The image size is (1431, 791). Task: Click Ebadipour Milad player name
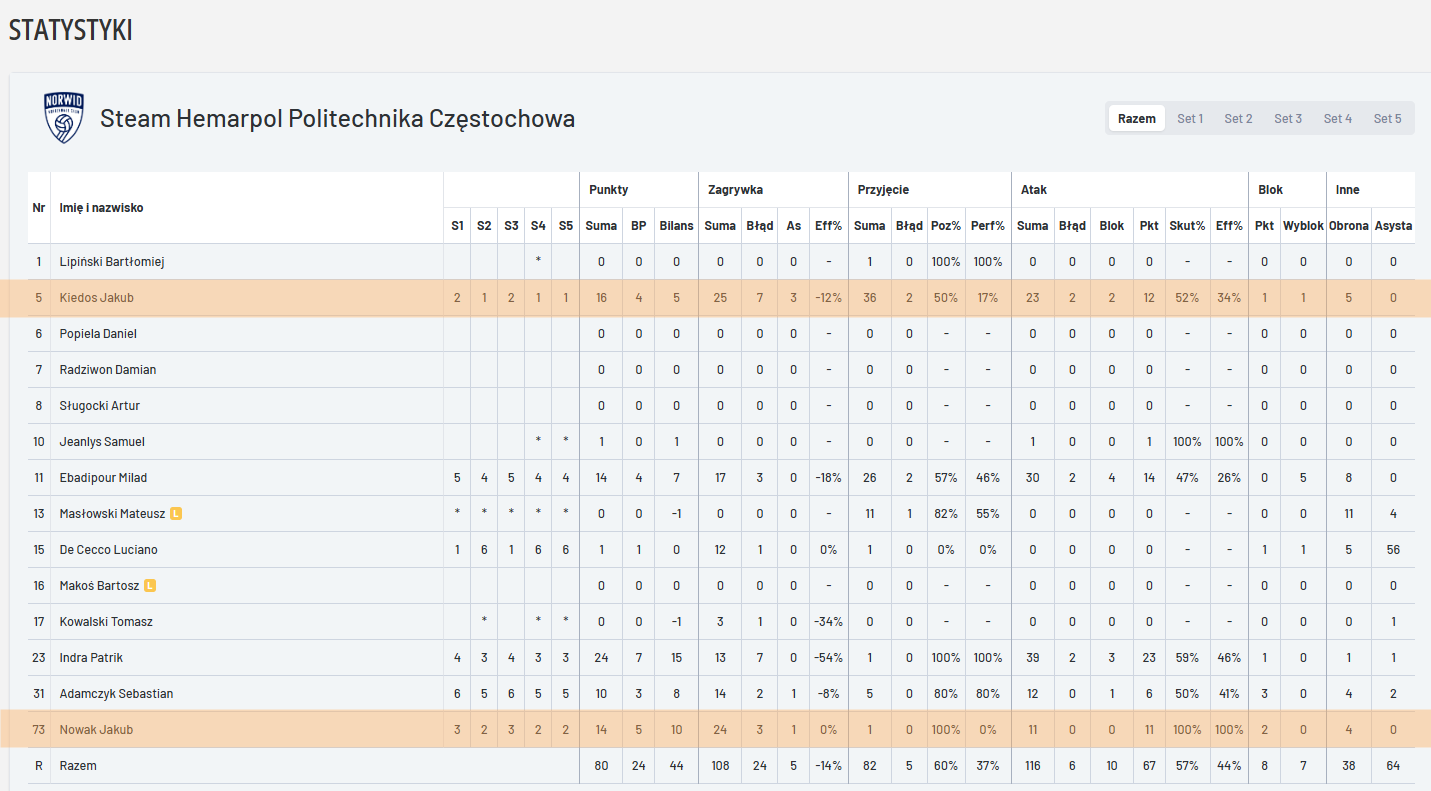(103, 478)
